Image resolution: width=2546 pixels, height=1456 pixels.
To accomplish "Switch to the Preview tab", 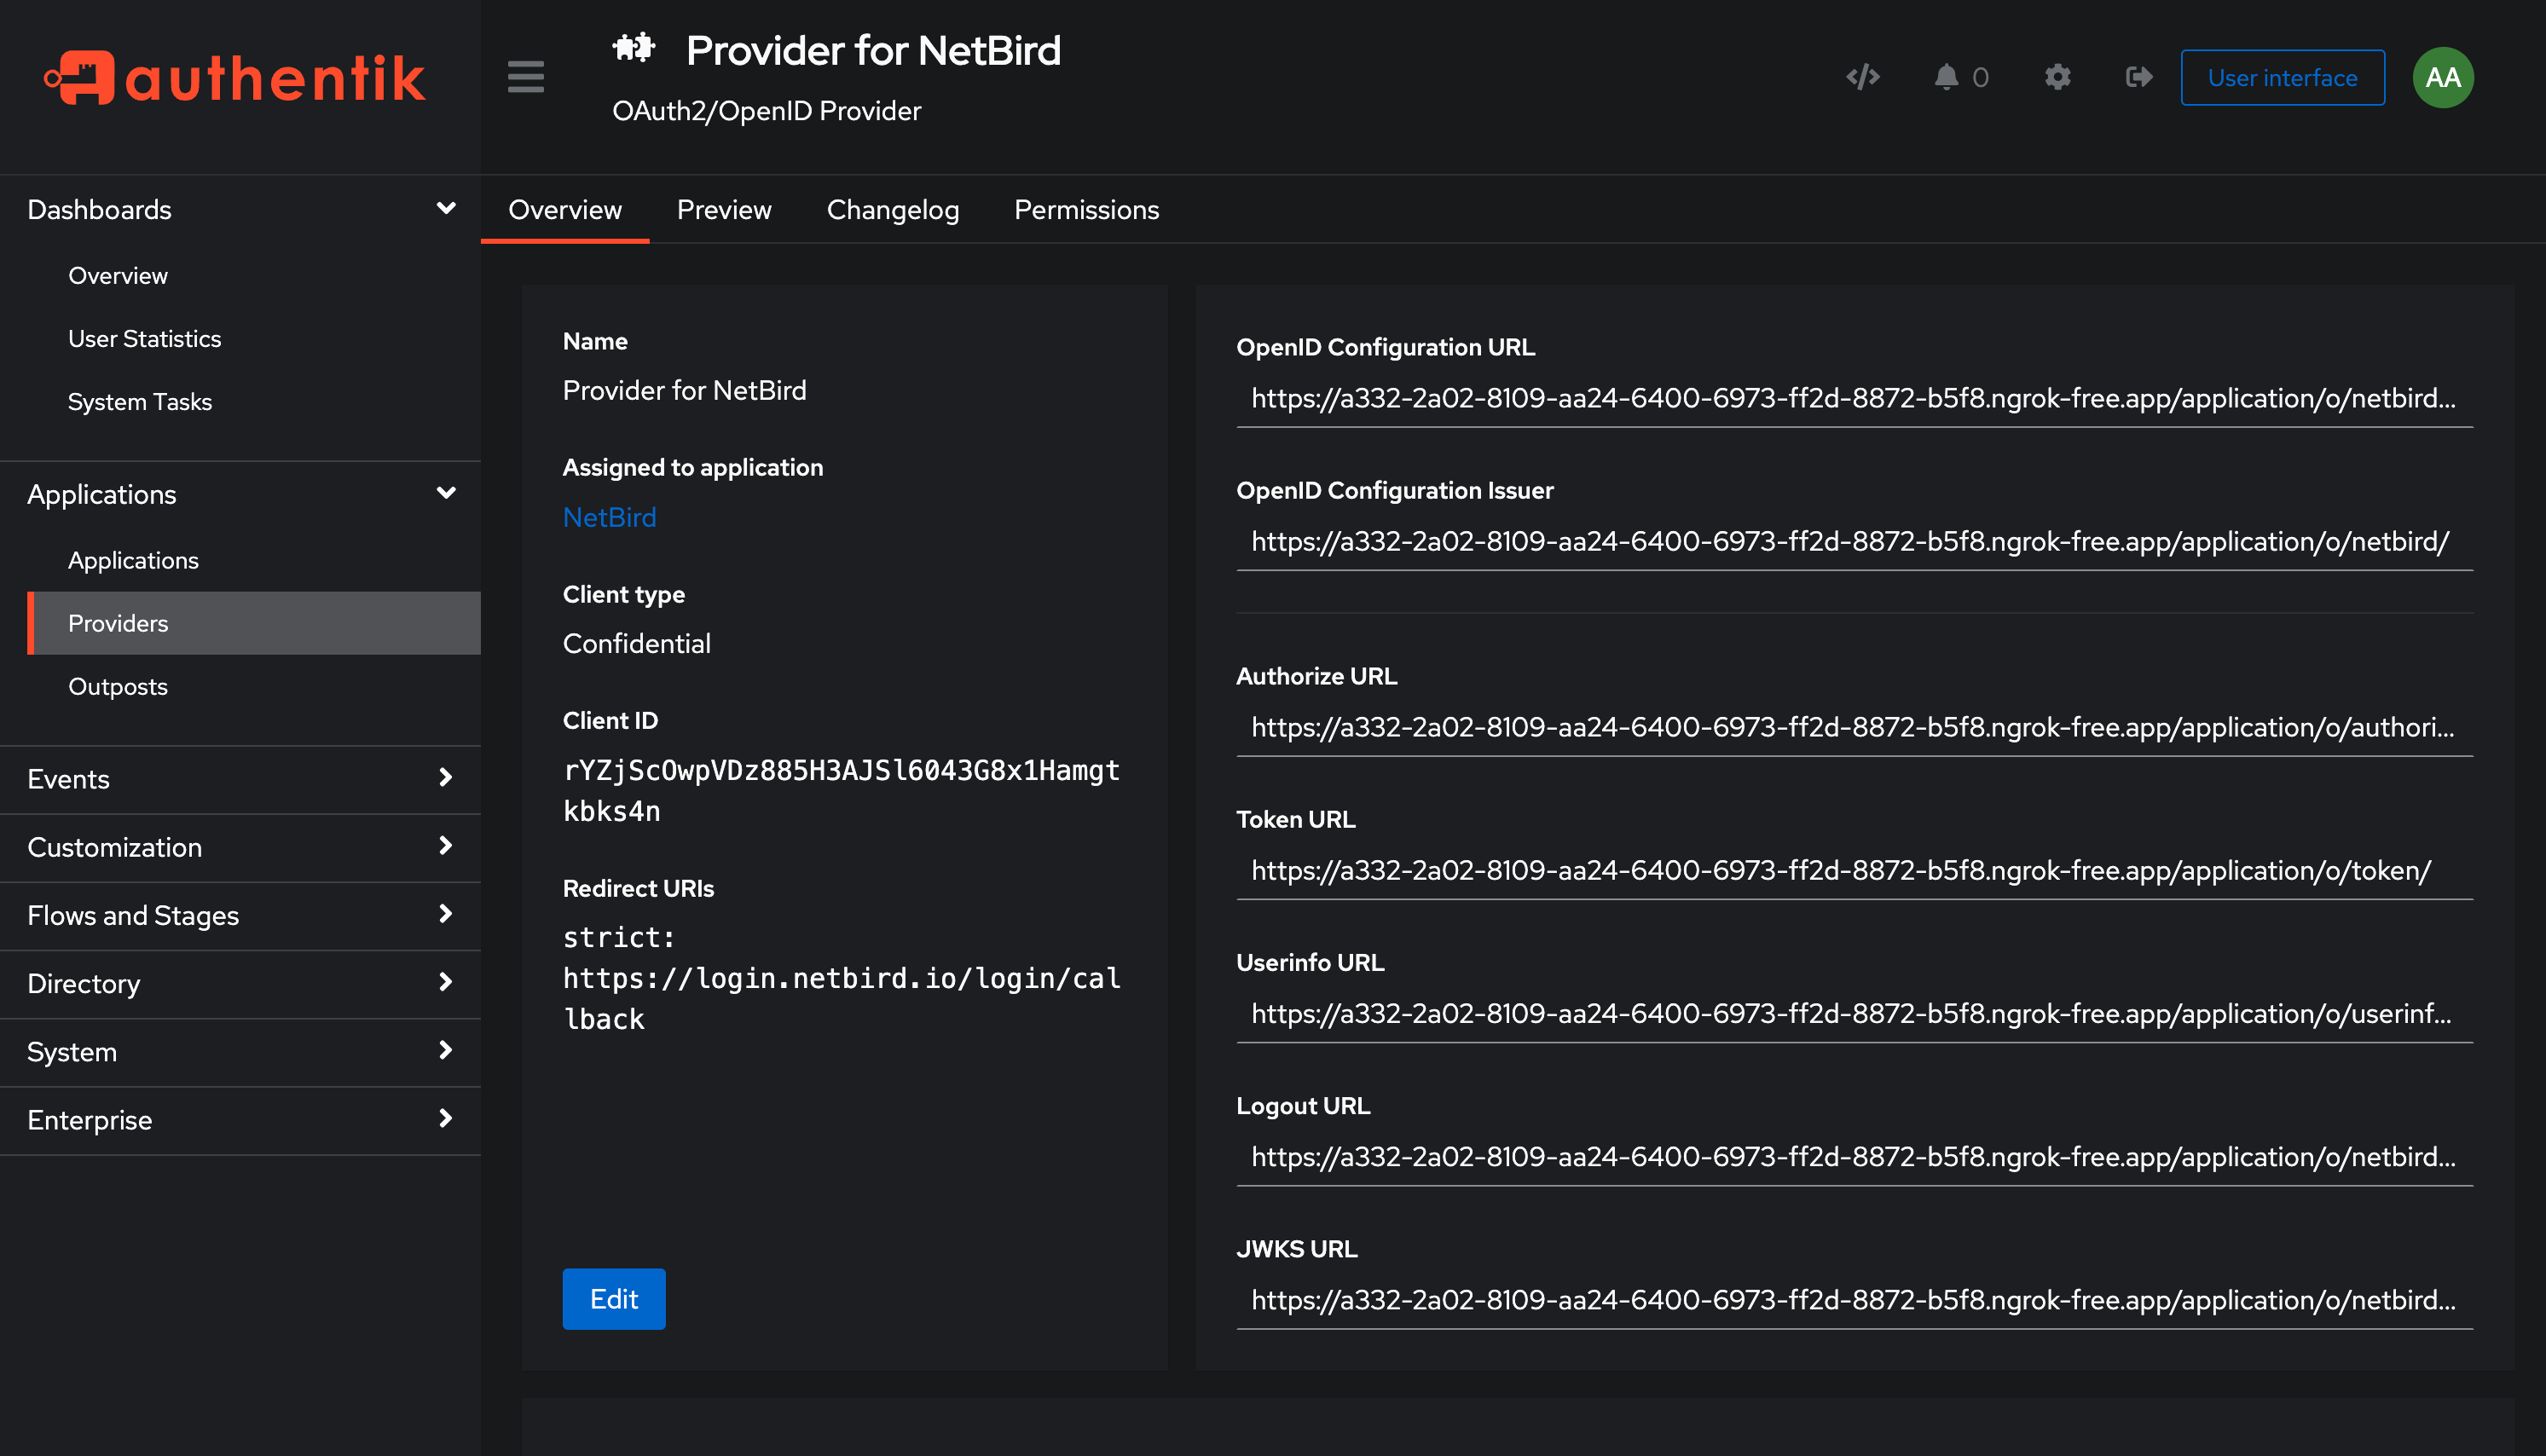I will [724, 209].
